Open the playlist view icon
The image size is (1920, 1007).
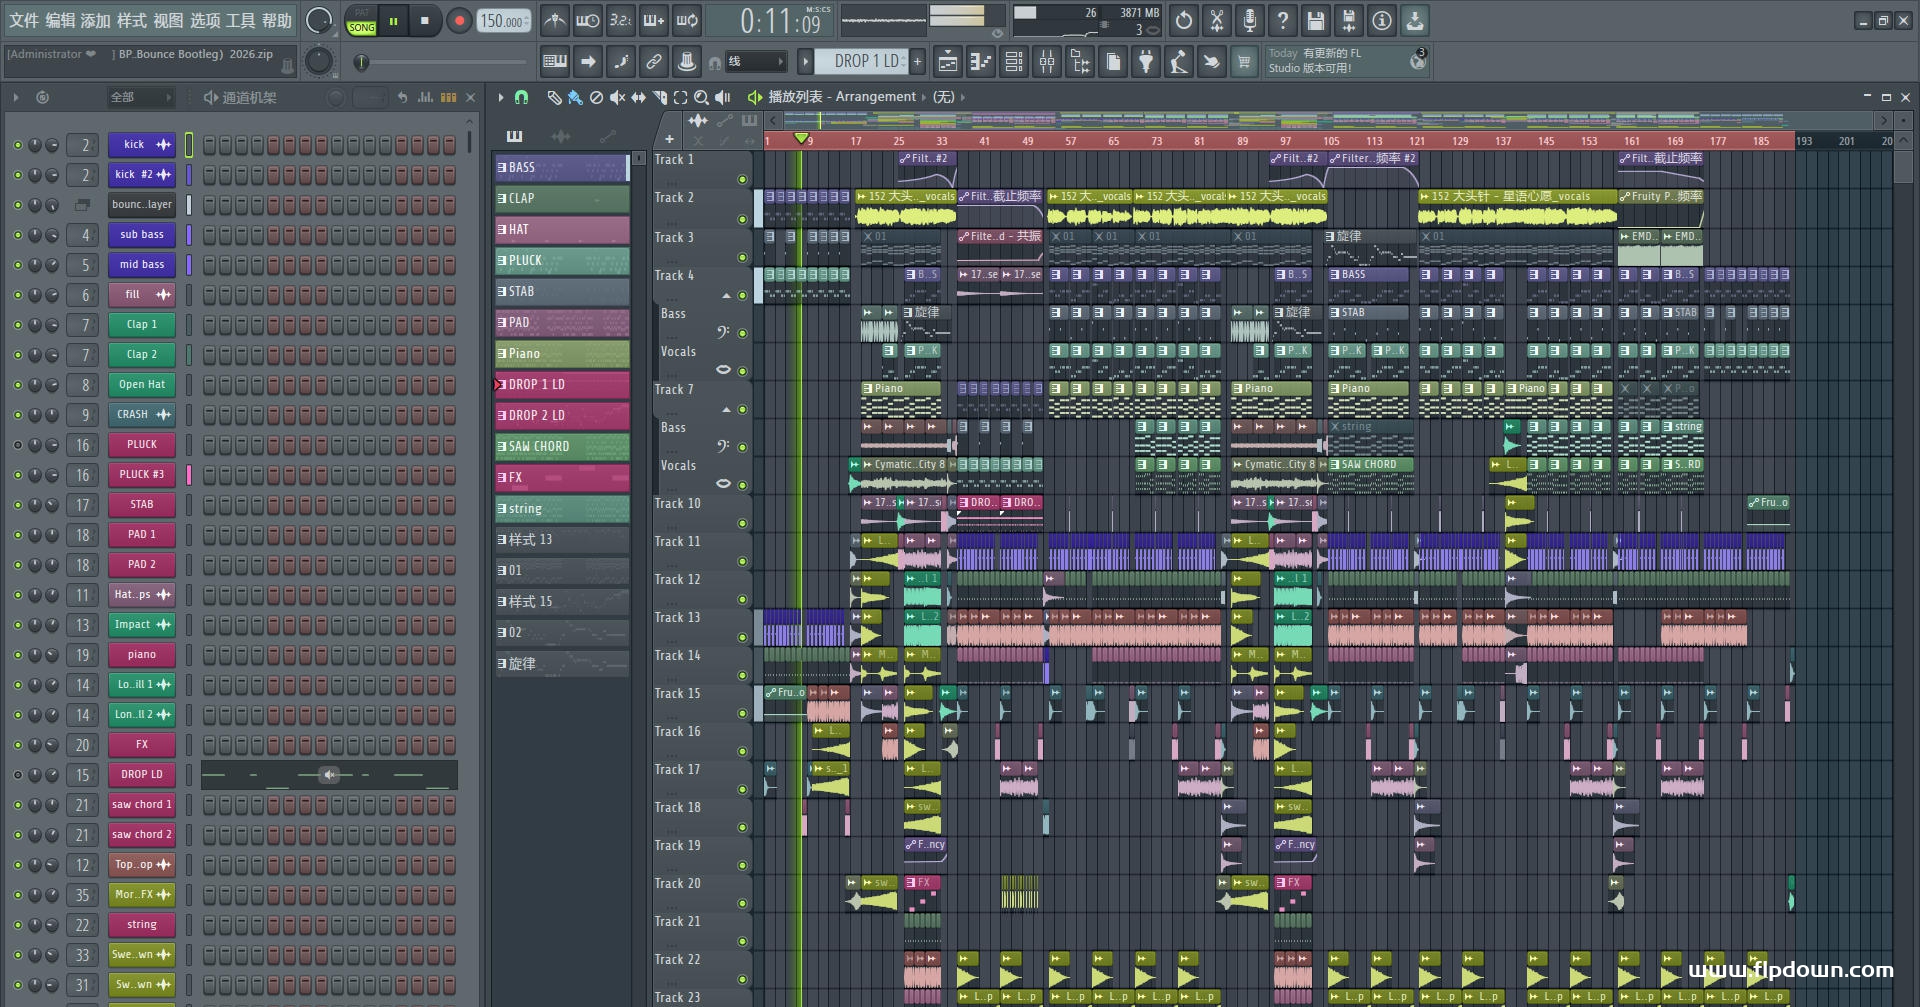[948, 62]
